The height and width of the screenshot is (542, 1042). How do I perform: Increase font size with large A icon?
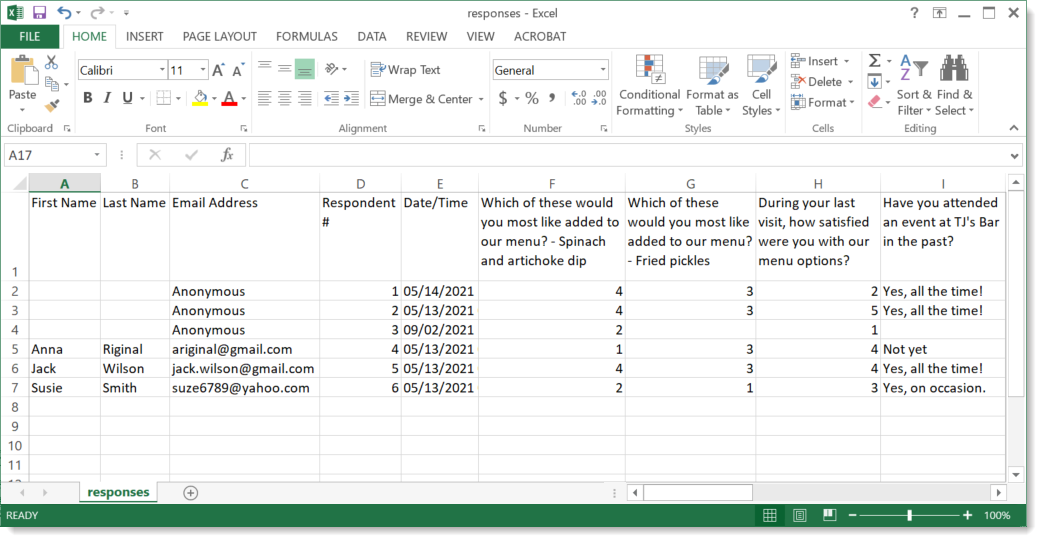(218, 70)
